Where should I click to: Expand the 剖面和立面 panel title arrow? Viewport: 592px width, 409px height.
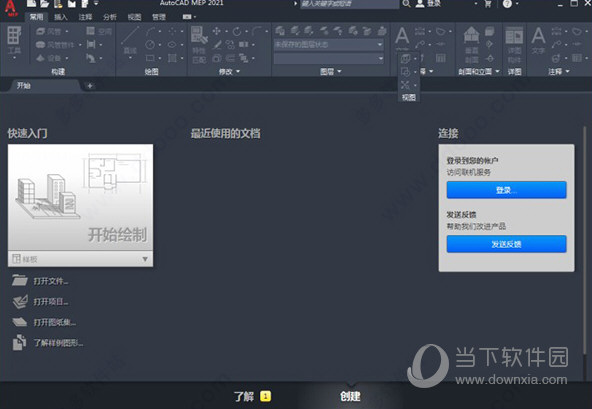[497, 71]
